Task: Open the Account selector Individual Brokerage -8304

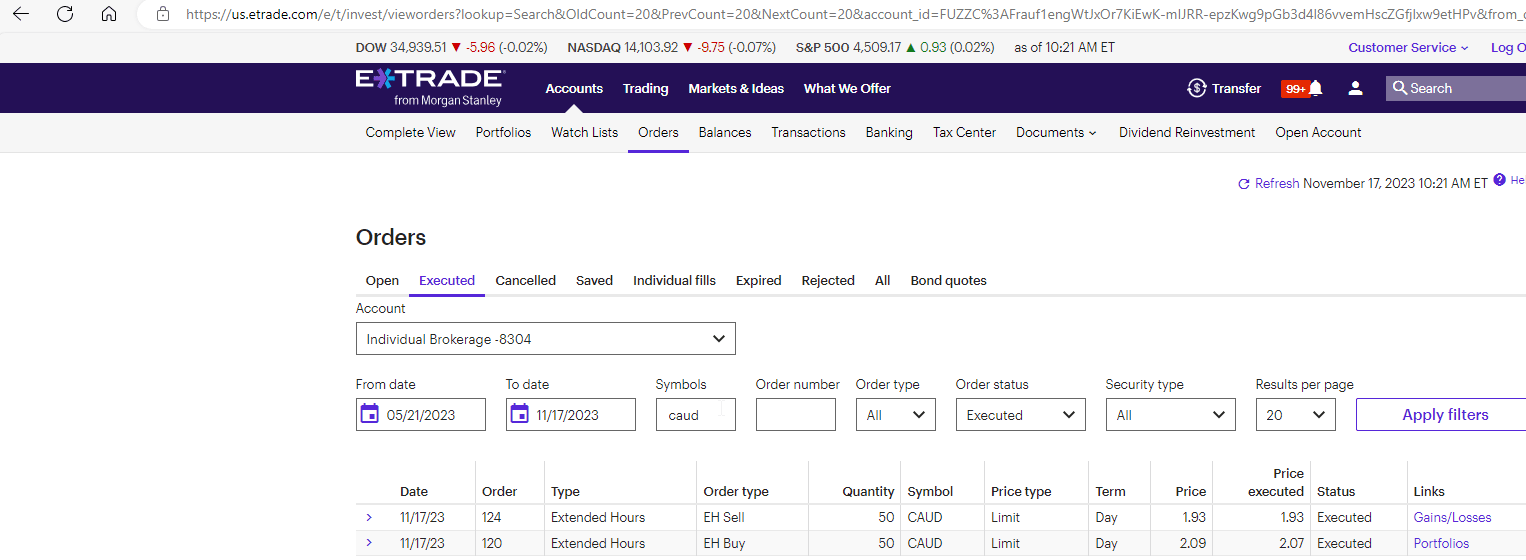Action: [x=546, y=339]
